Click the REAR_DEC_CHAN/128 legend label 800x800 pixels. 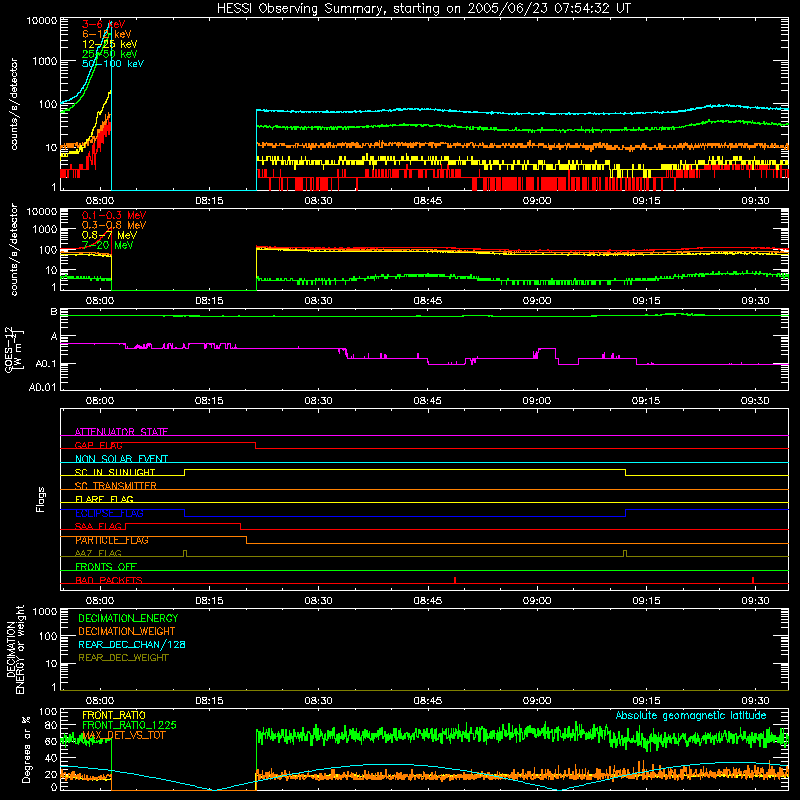132,644
